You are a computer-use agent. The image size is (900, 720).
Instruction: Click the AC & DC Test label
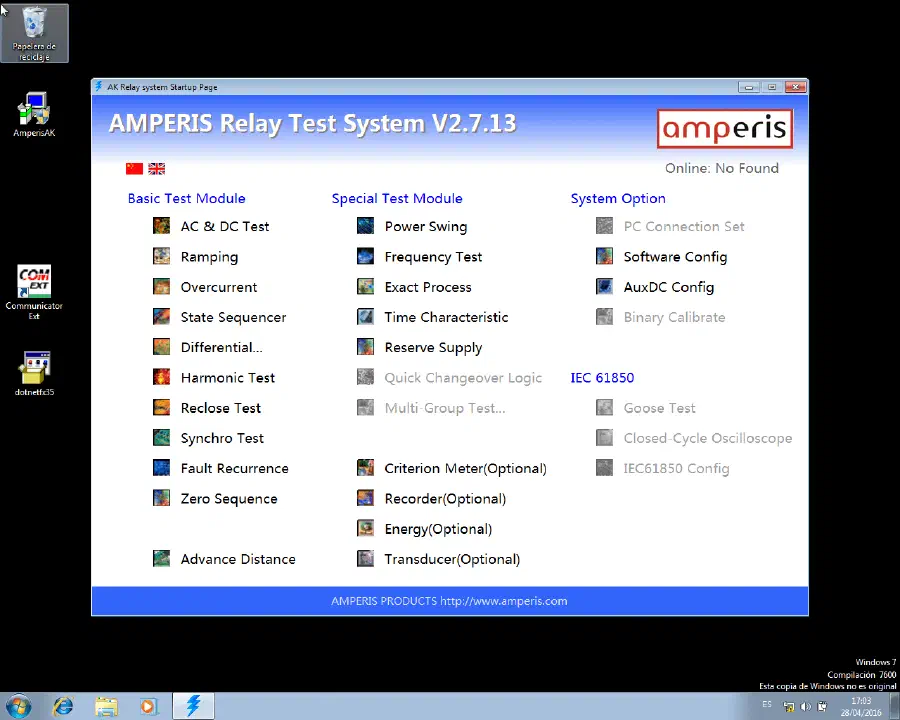tap(224, 226)
